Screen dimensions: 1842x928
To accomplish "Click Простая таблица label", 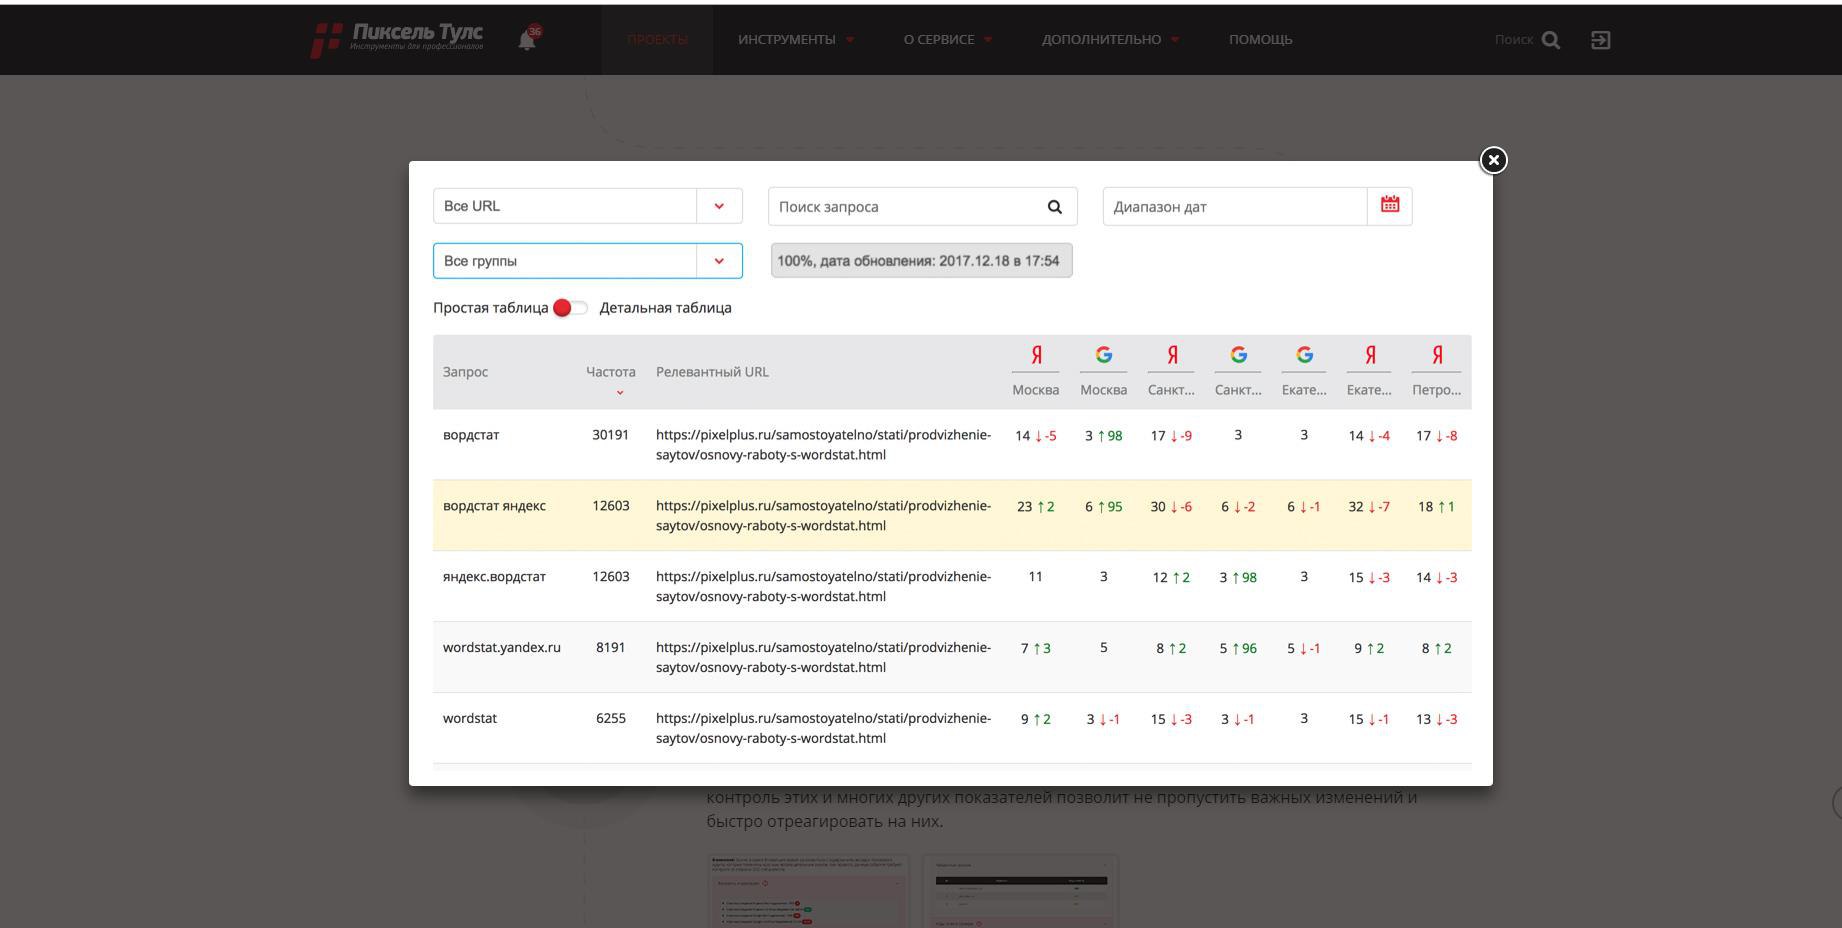I will [x=491, y=308].
